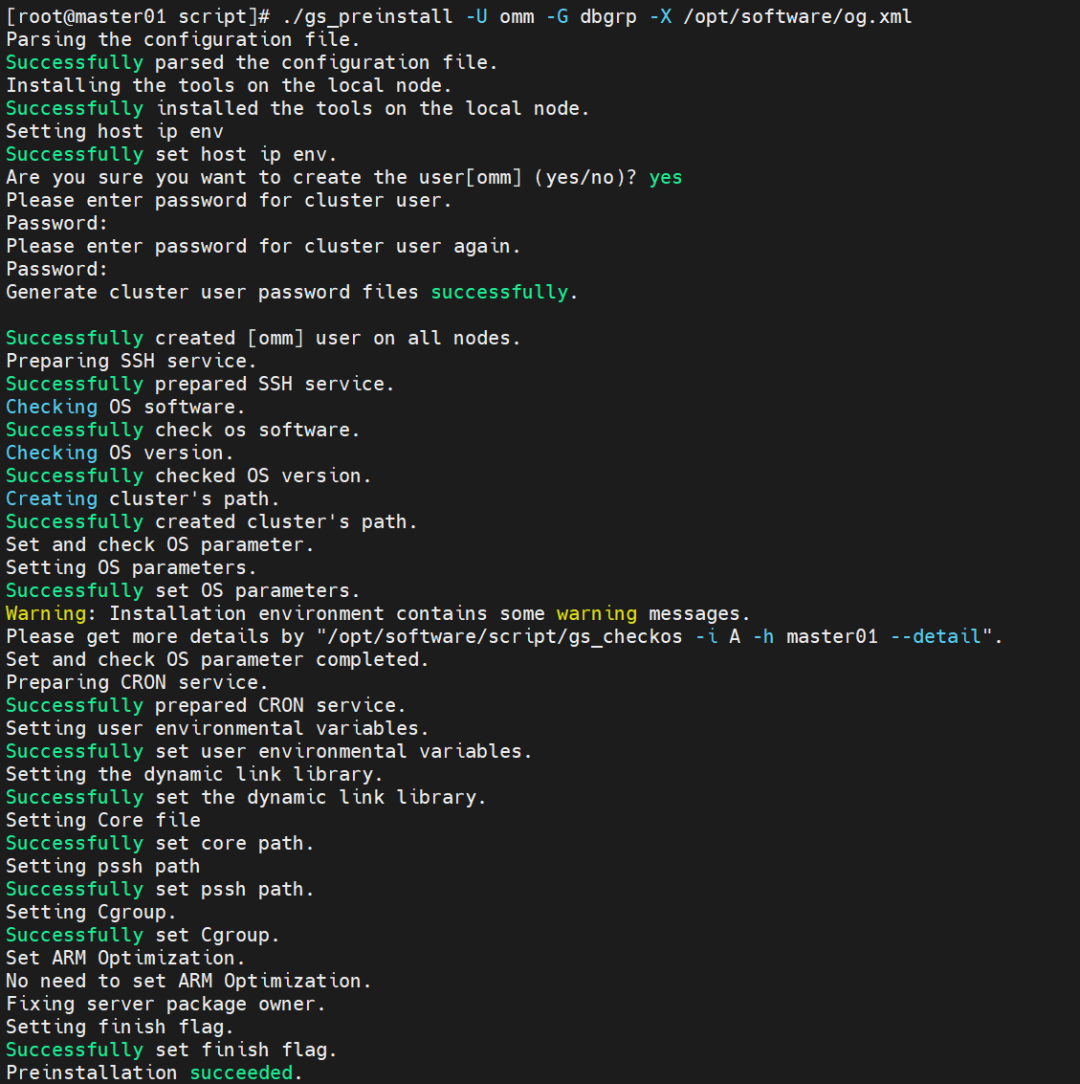Image resolution: width=1080 pixels, height=1084 pixels.
Task: Click 'Successfully prepared SSH service.' line
Action: [x=200, y=384]
